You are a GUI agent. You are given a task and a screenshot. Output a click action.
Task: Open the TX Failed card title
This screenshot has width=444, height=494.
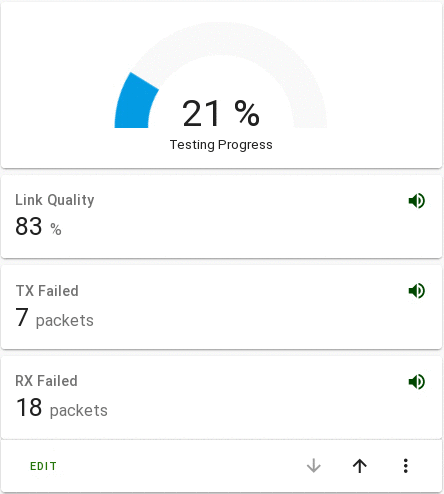click(47, 291)
